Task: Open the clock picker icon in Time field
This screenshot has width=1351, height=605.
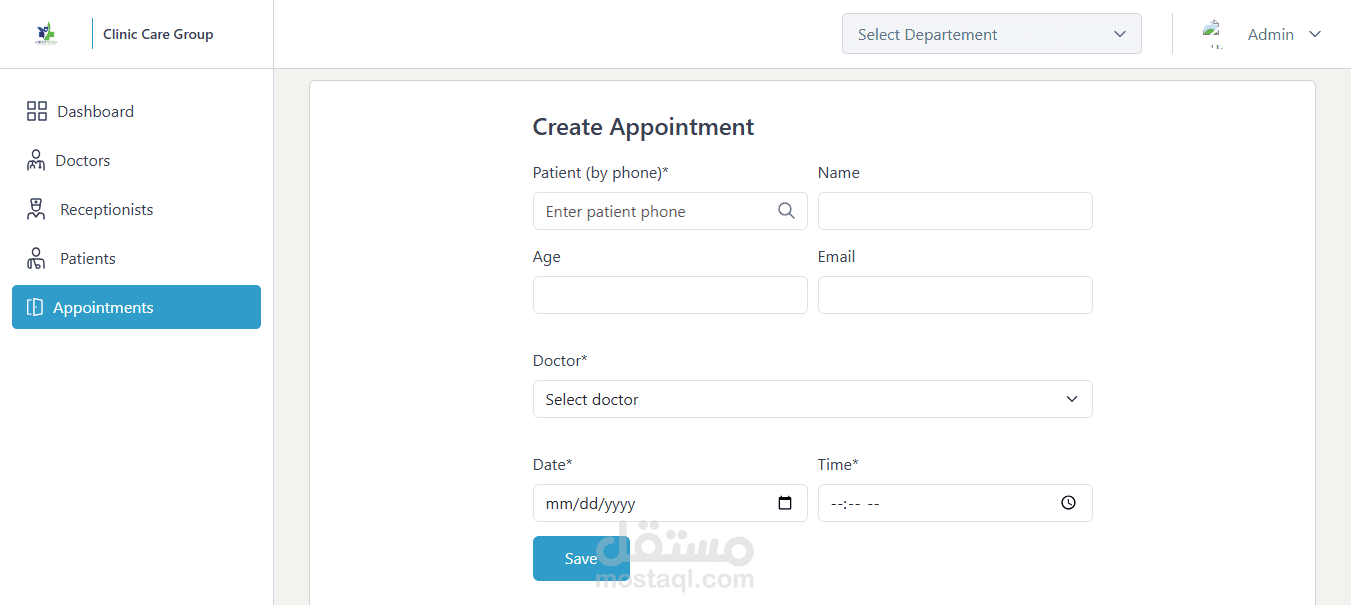Action: point(1068,503)
